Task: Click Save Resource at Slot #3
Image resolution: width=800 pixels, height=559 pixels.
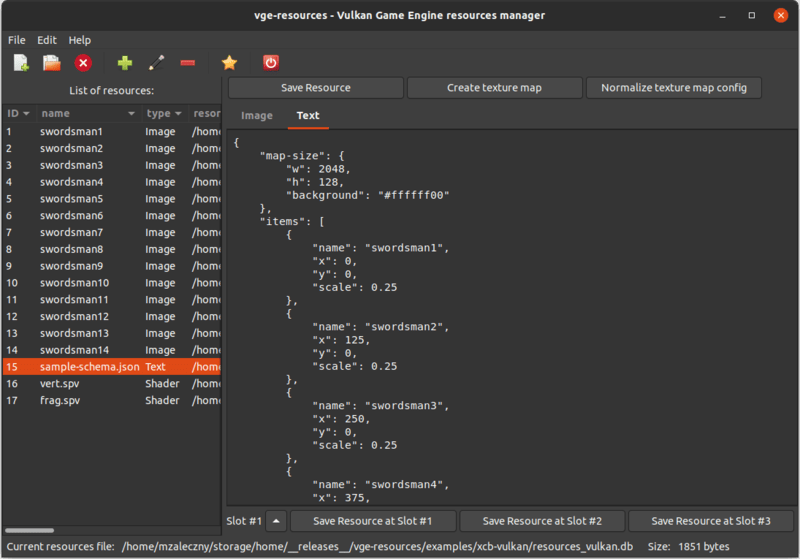Action: tap(711, 521)
